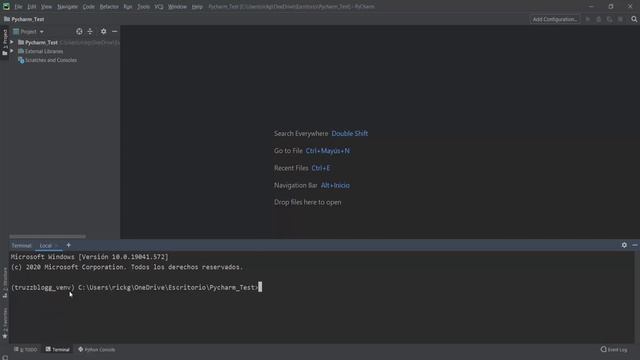Open the TODO tool window button
Image resolution: width=640 pixels, height=360 pixels.
26,349
